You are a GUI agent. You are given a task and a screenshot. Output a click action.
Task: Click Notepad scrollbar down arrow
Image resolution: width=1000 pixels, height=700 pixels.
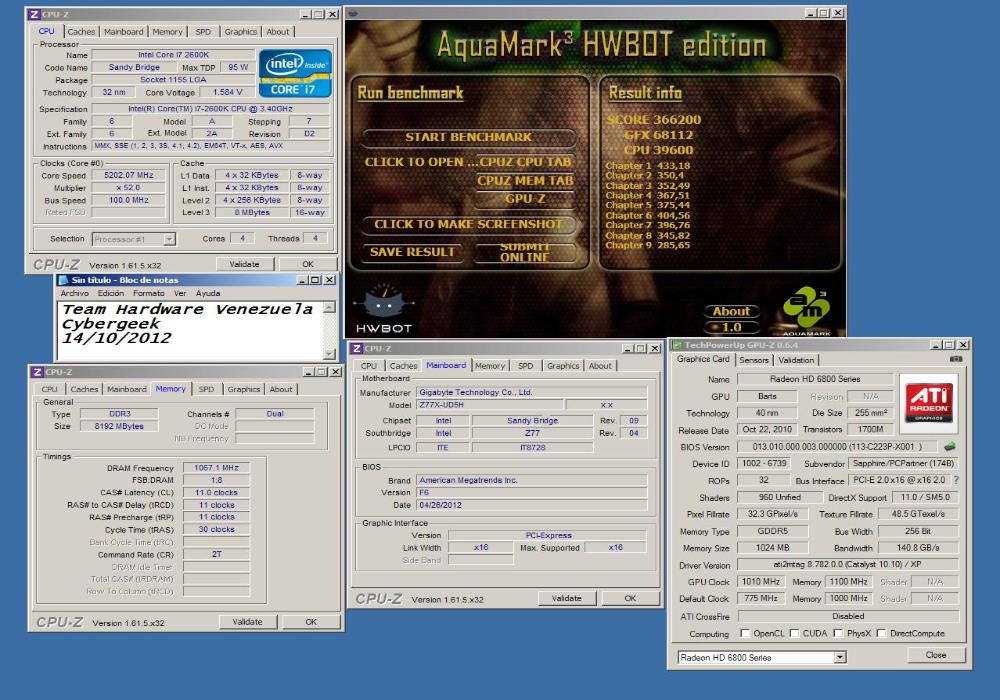click(x=329, y=354)
